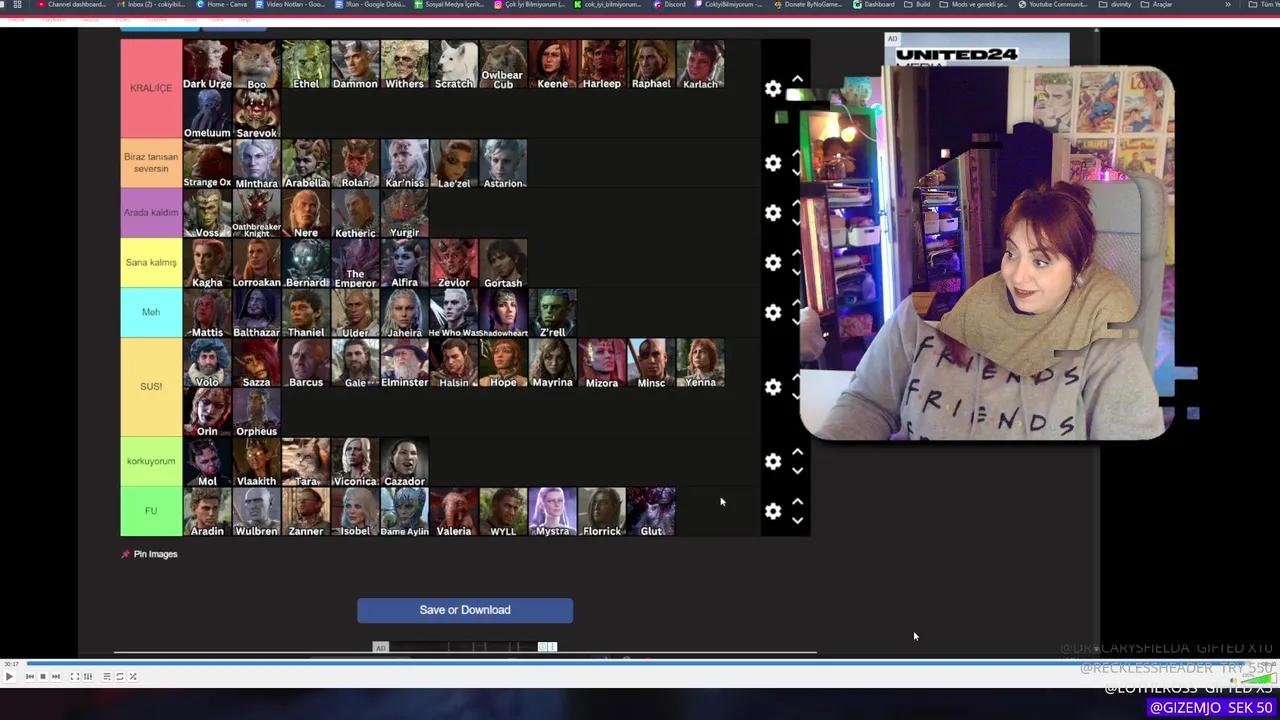Viewport: 1280px width, 720px height.
Task: Toggle shuffle playback mode
Action: pos(132,677)
